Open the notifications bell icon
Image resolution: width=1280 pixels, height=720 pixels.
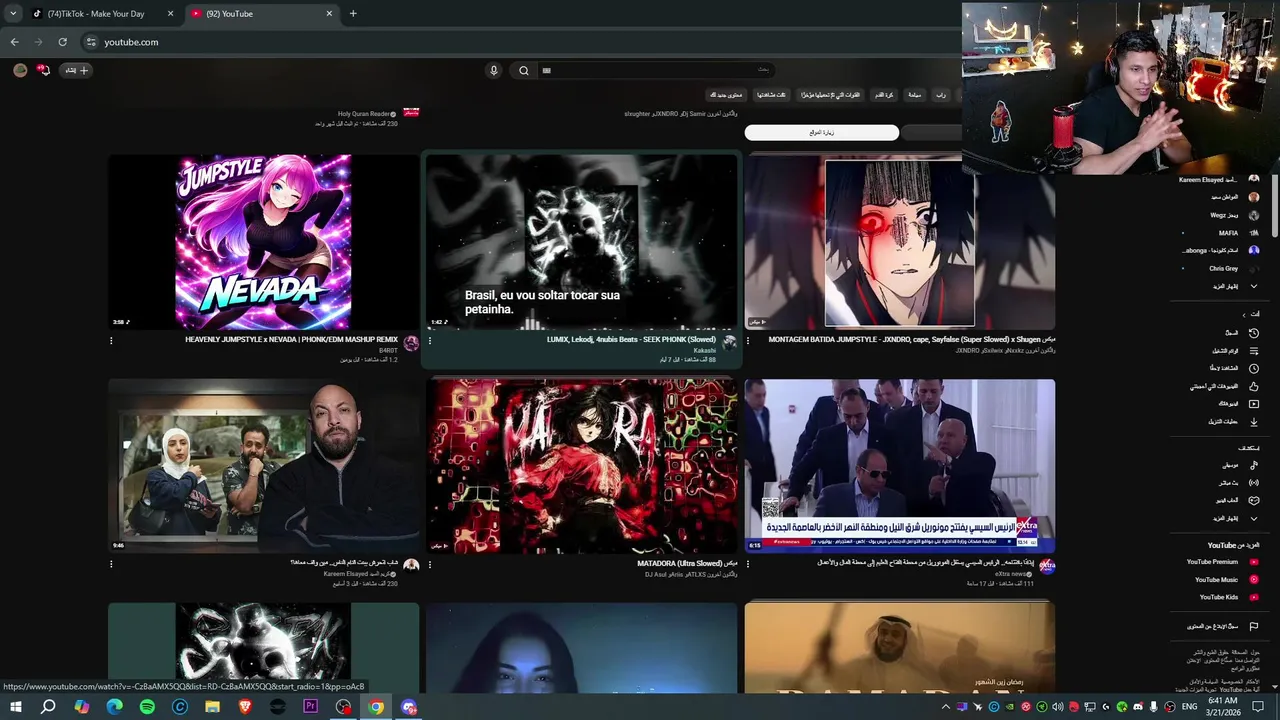click(x=43, y=70)
